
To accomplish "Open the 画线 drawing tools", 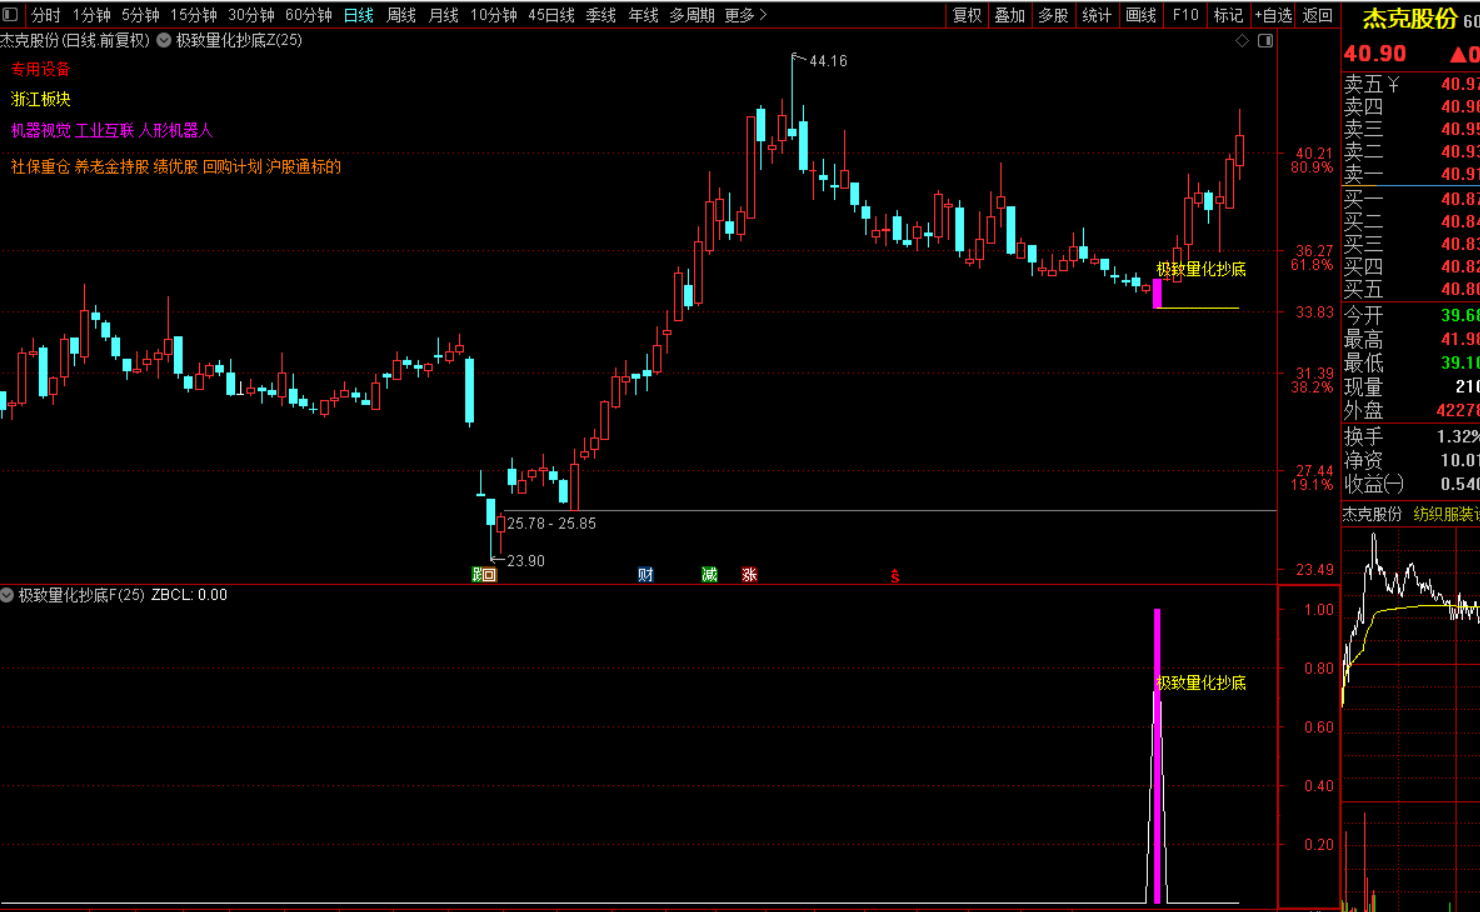I will [1140, 15].
